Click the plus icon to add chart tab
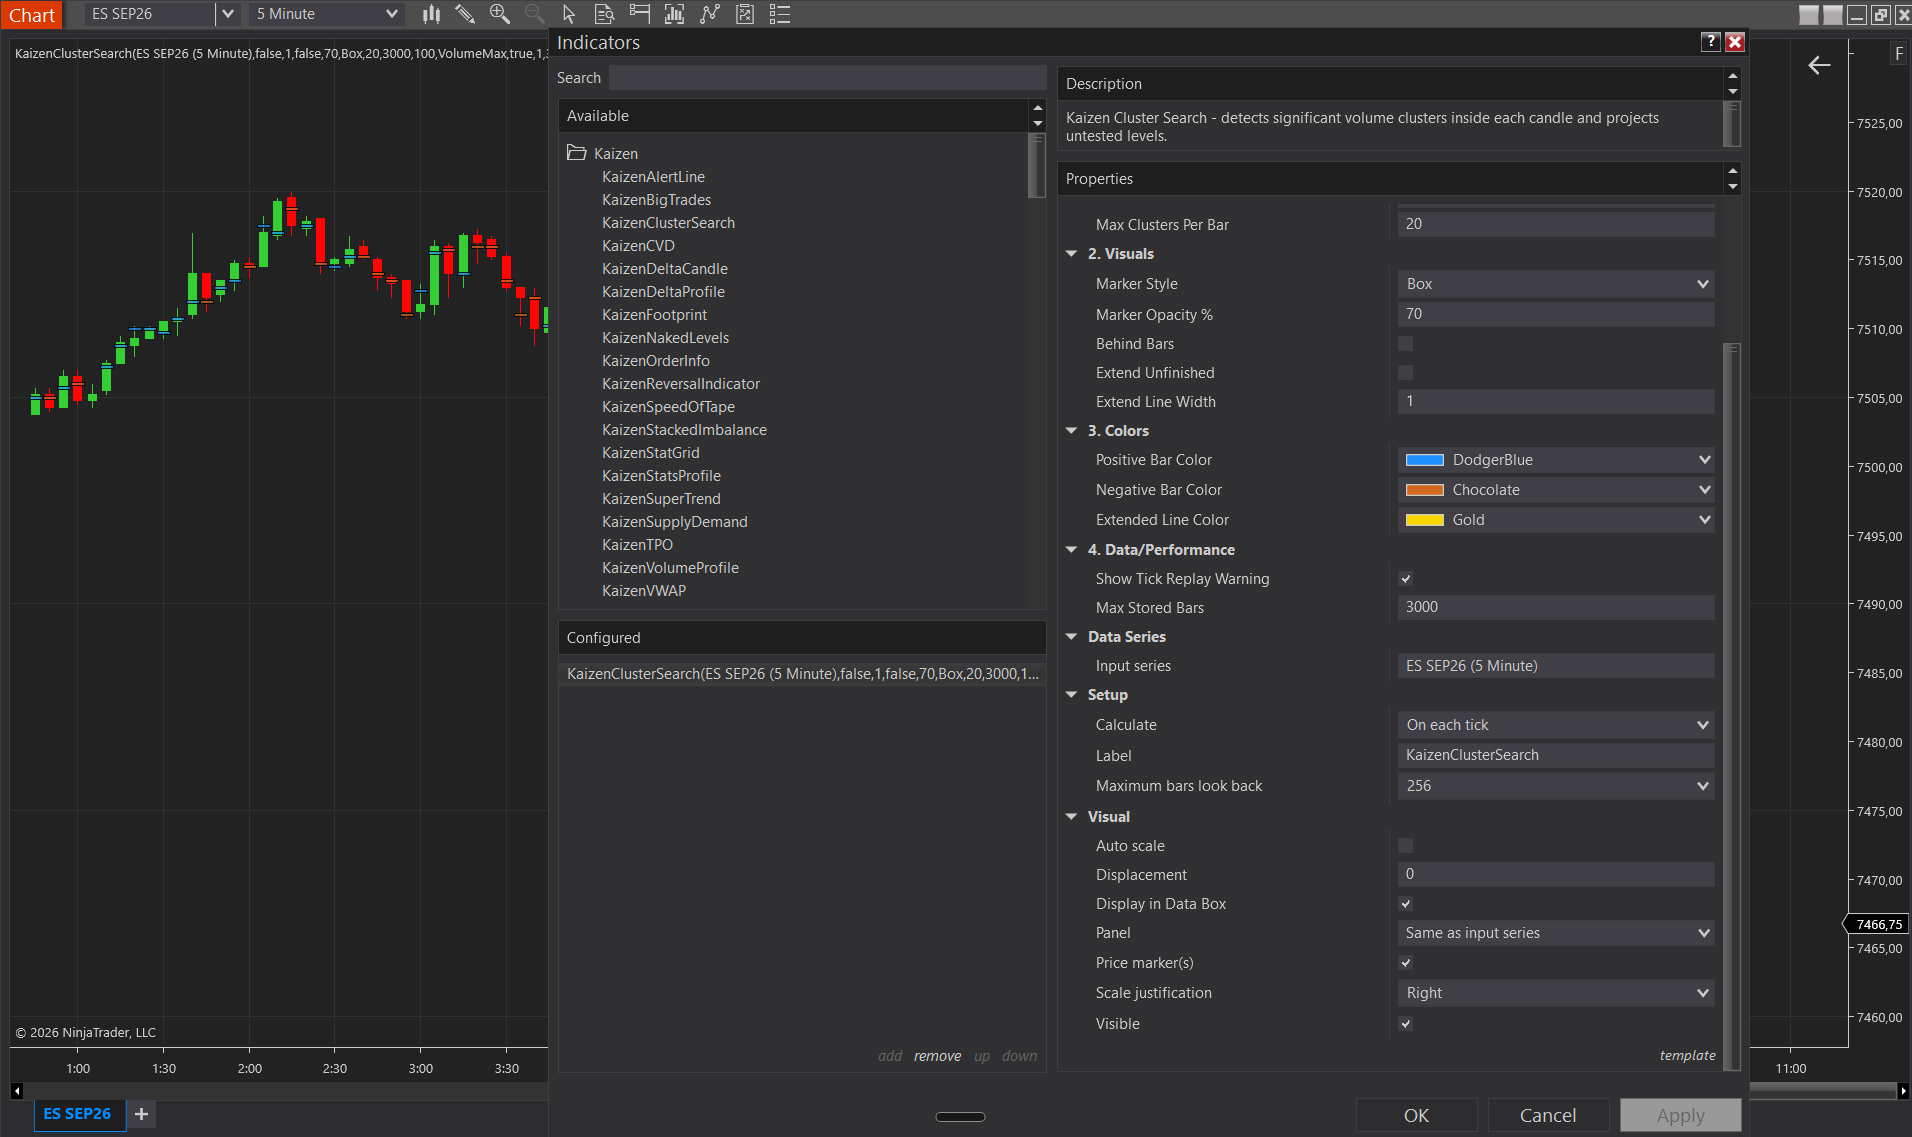 (142, 1114)
